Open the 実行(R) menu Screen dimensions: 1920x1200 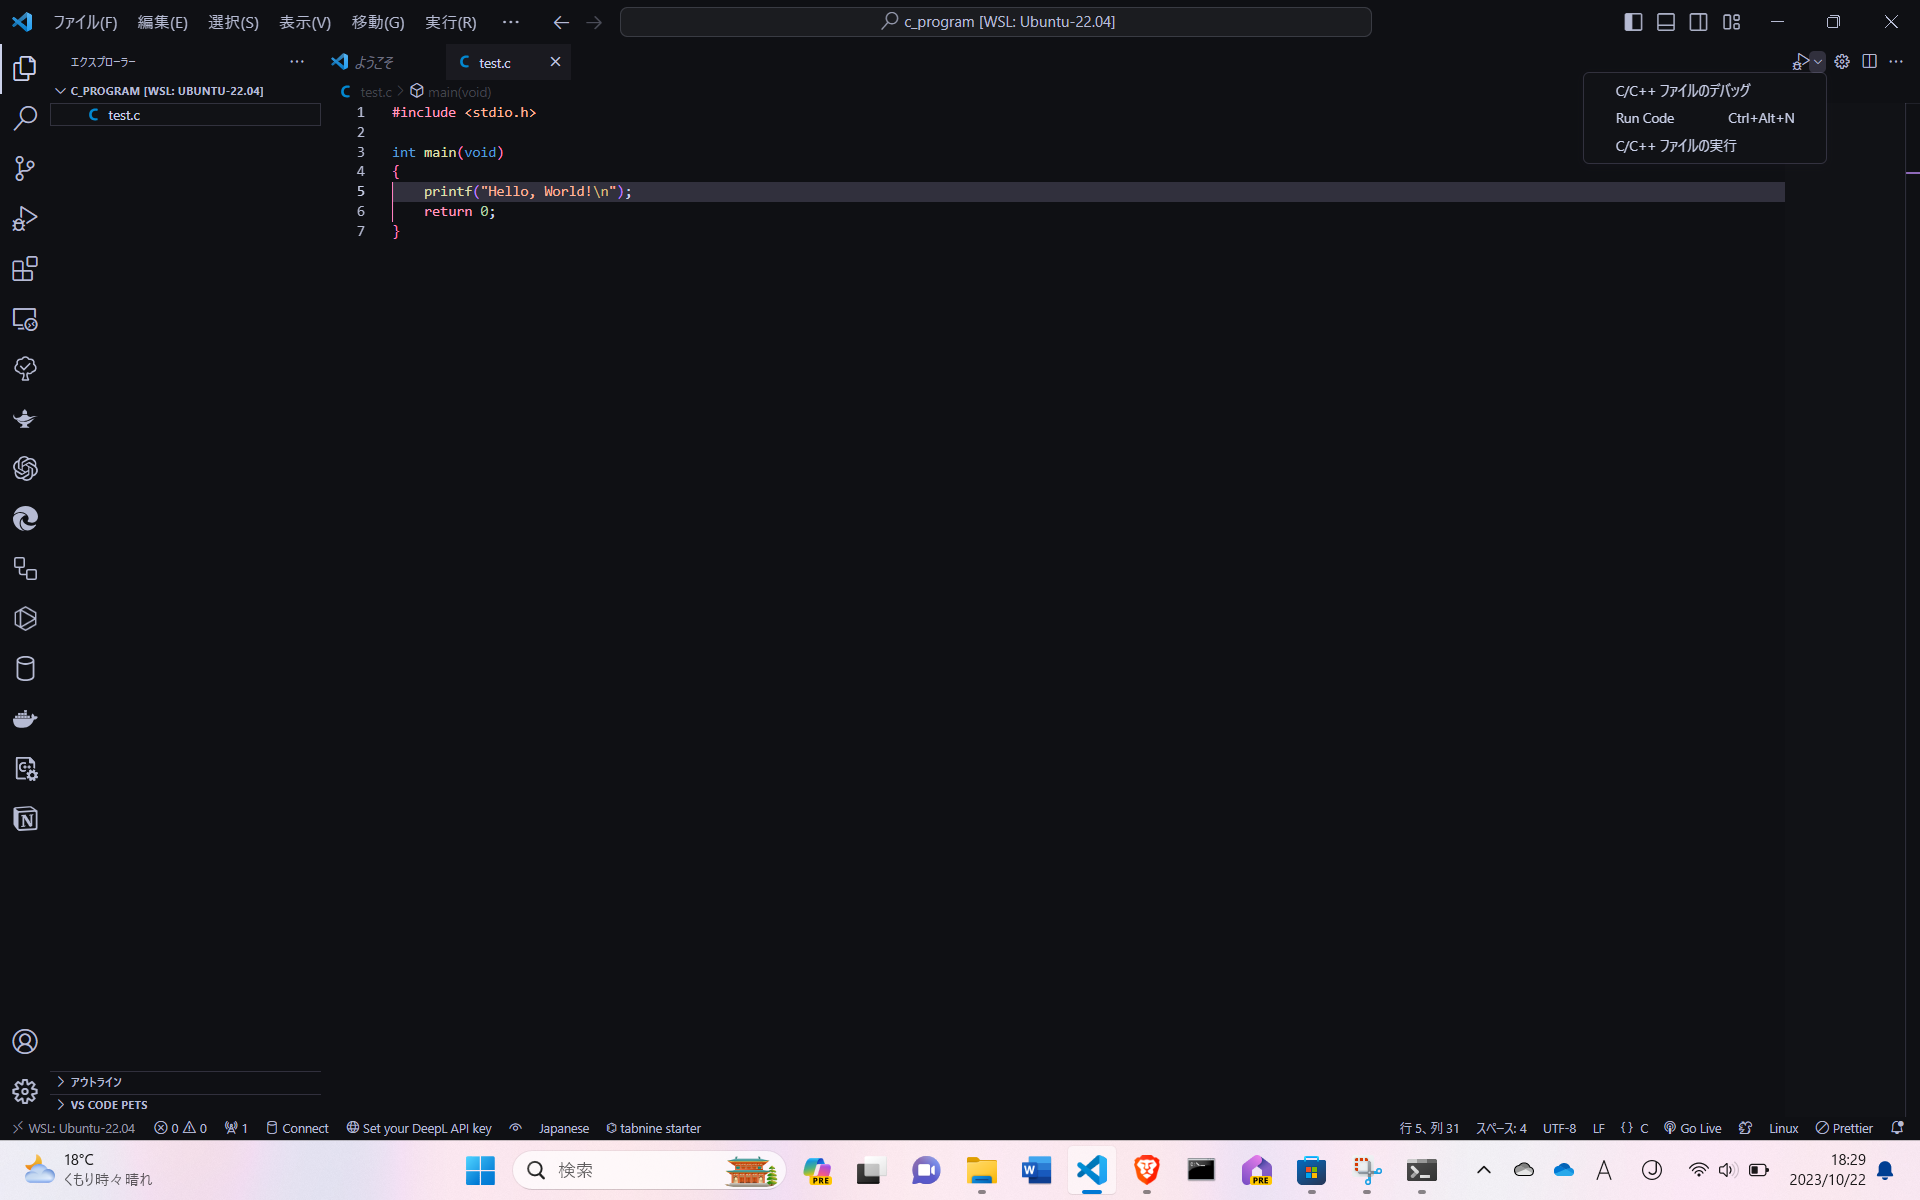450,22
